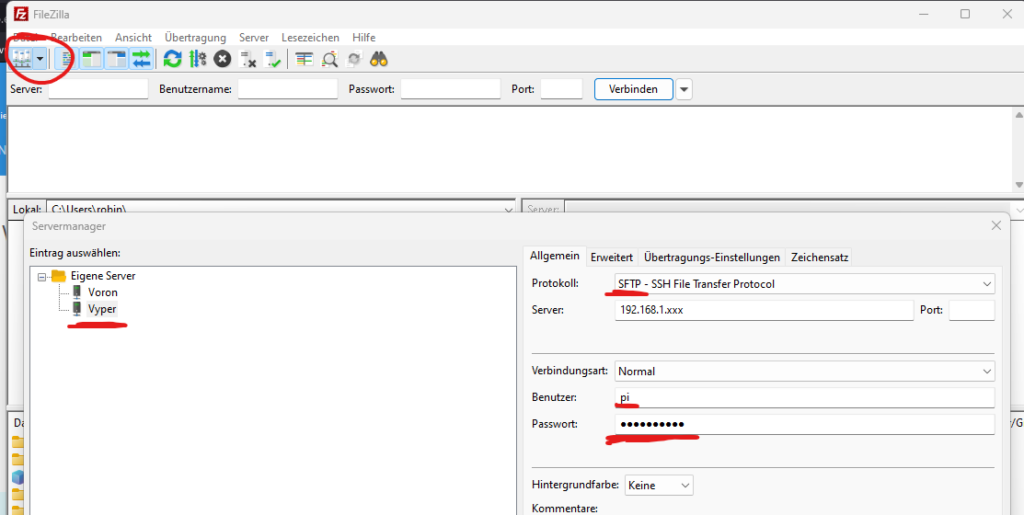Open the quickconnect history dropdown arrow
Viewport: 1024px width, 515px height.
(x=684, y=89)
